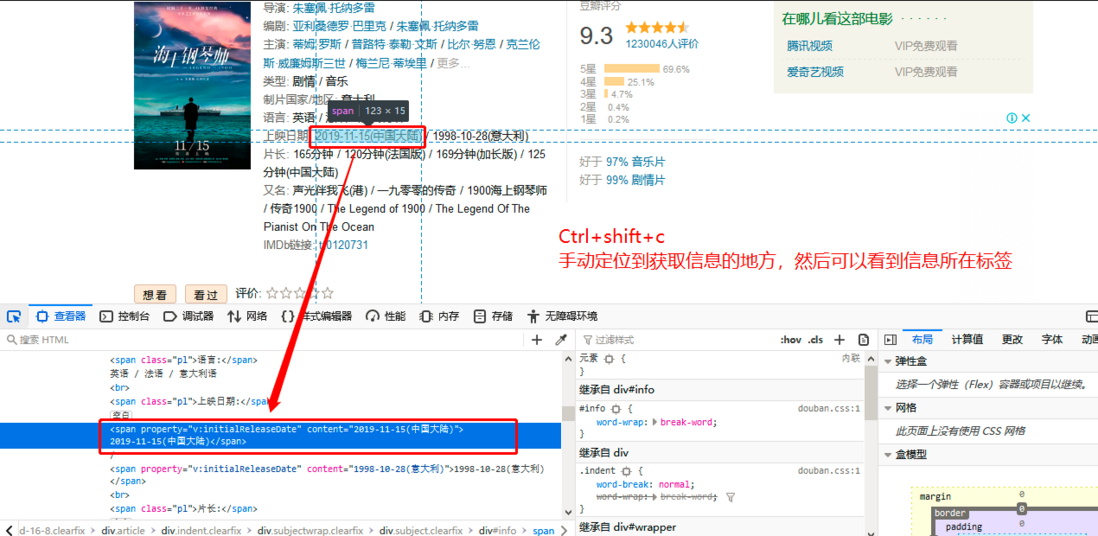The height and width of the screenshot is (536, 1098).
Task: Click selector highlighter icon next to 元素
Action: [609, 358]
